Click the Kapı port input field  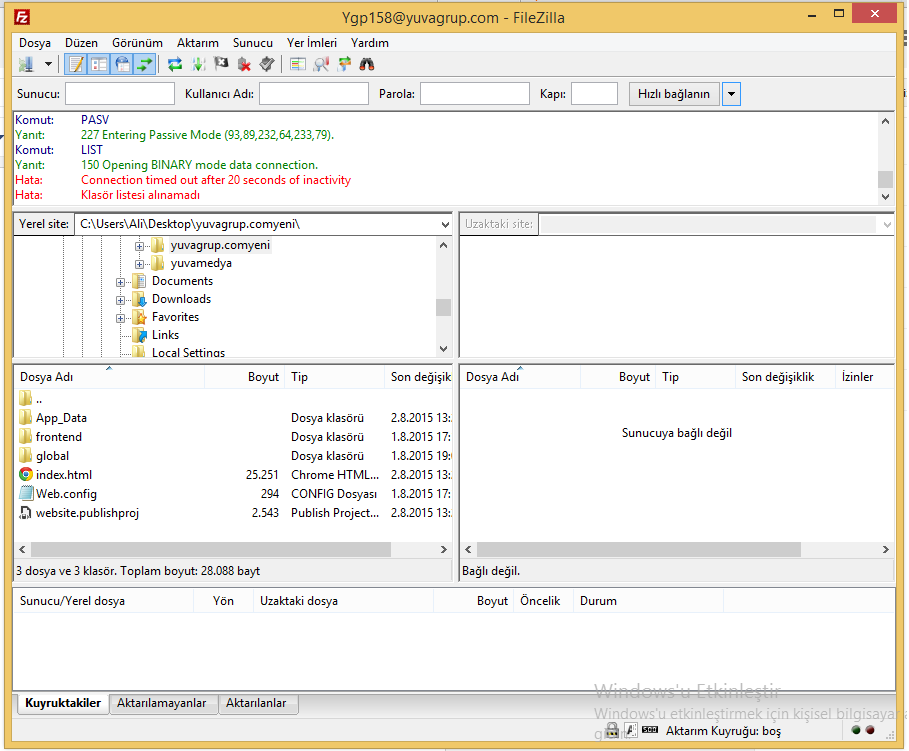click(594, 94)
